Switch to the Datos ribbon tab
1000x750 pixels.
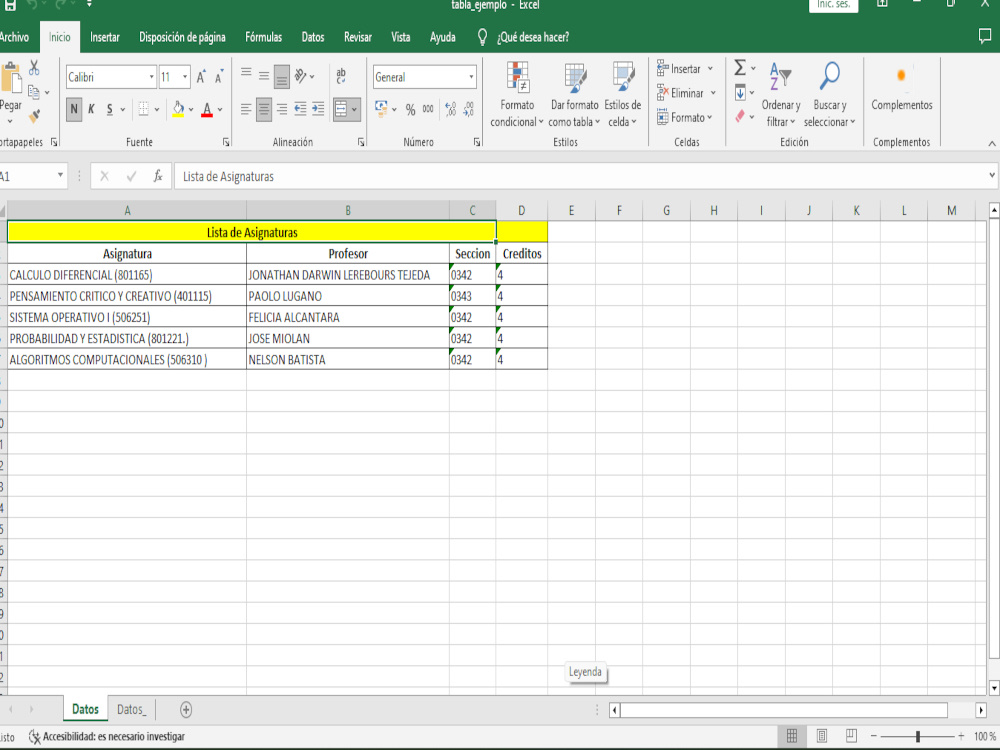click(x=312, y=37)
